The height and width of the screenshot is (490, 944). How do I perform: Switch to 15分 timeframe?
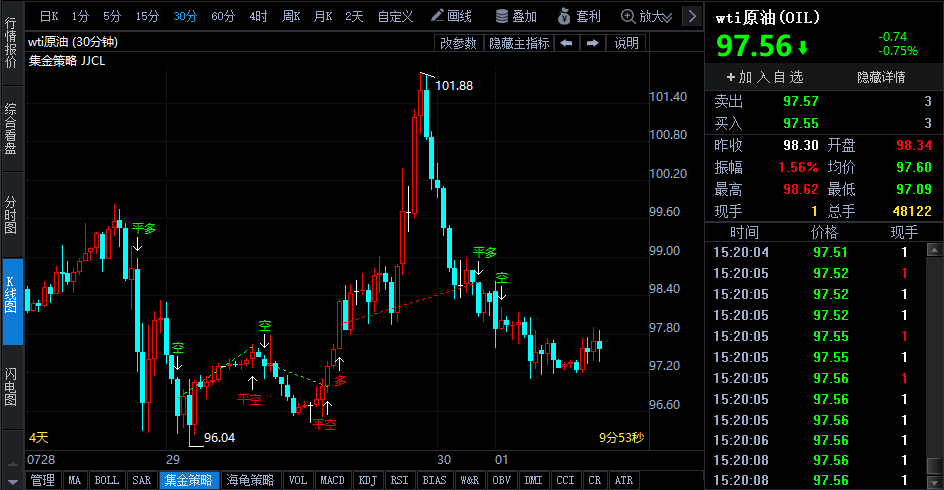pyautogui.click(x=147, y=16)
